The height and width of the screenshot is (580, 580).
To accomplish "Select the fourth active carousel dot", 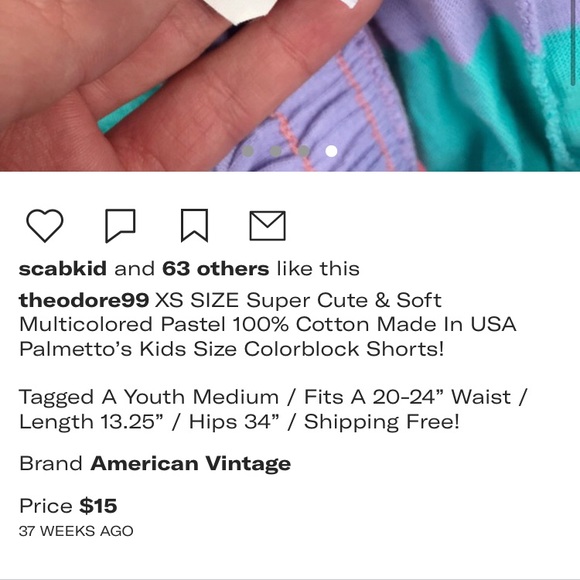I will pyautogui.click(x=331, y=151).
